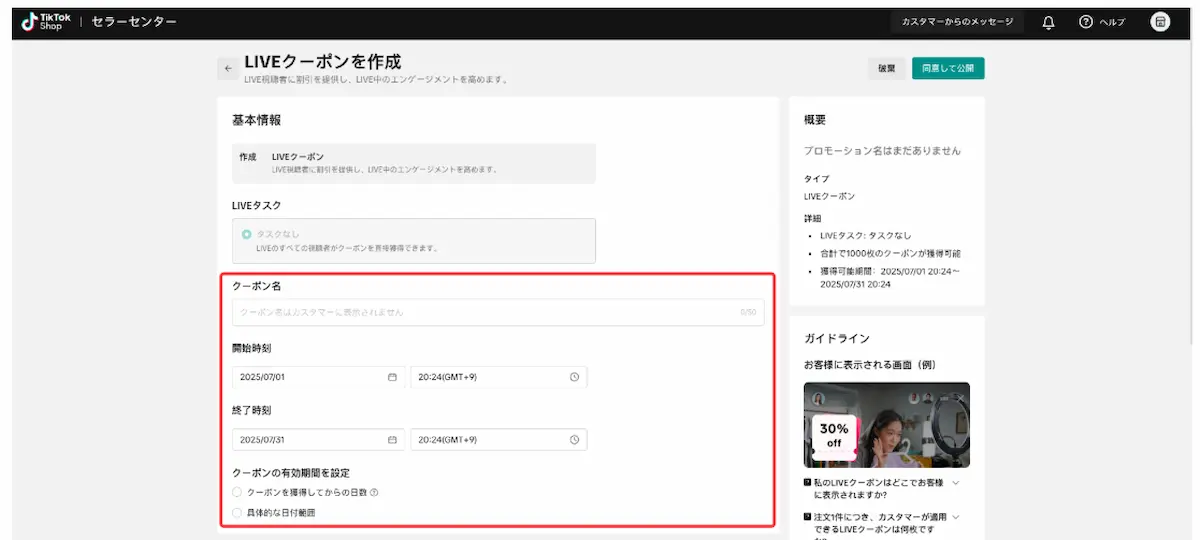Image resolution: width=1200 pixels, height=540 pixels.
Task: Open clock icon in start time field
Action: (x=574, y=377)
